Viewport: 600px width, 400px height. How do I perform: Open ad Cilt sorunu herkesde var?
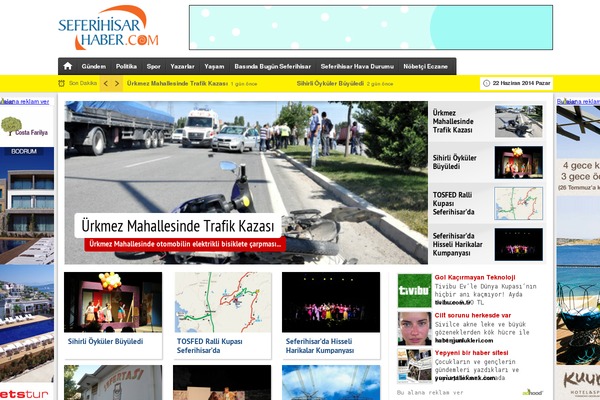click(x=473, y=315)
